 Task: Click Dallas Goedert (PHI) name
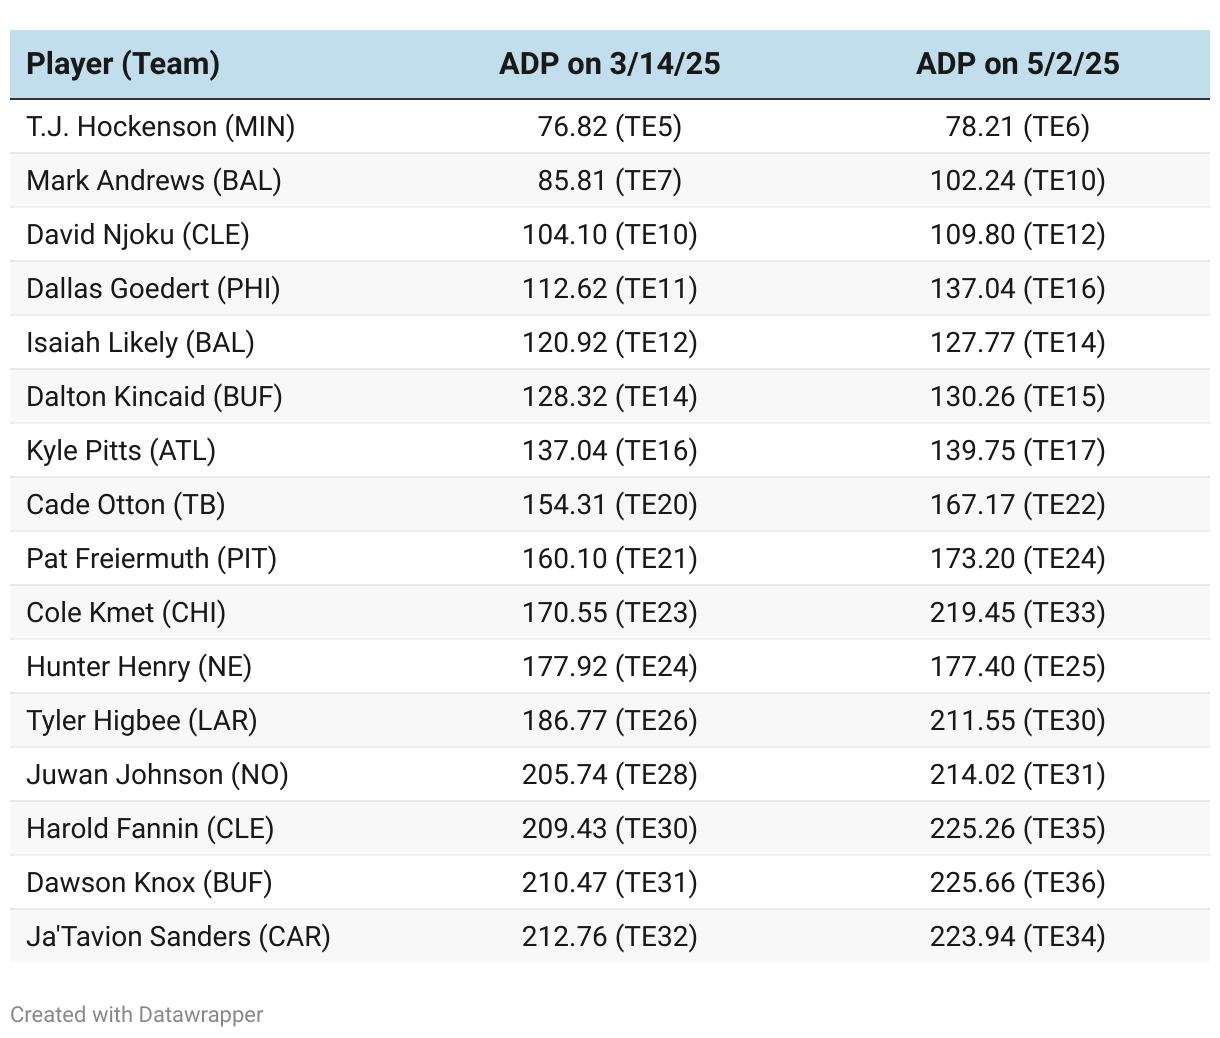pyautogui.click(x=153, y=289)
